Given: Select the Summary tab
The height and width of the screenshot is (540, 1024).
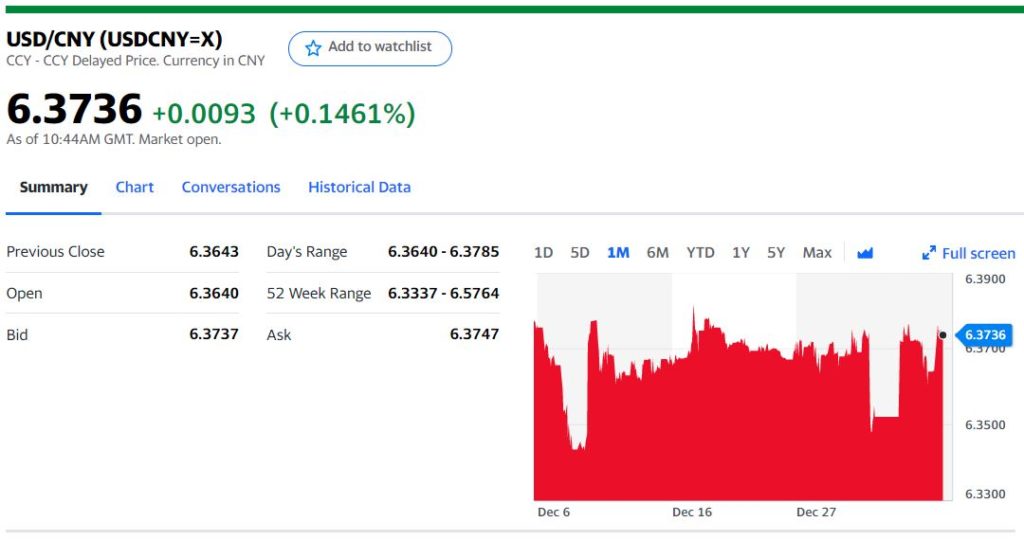Looking at the screenshot, I should tap(53, 187).
